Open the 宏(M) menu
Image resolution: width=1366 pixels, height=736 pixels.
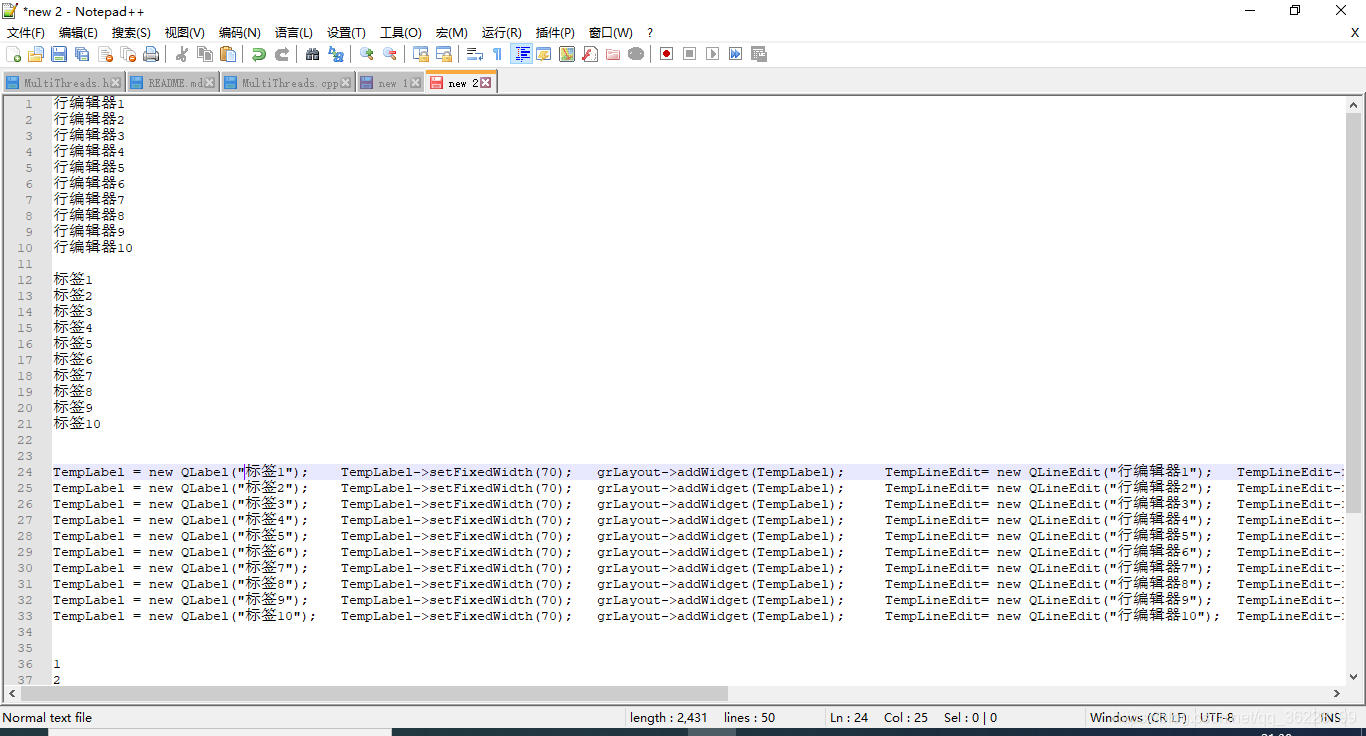(x=451, y=33)
